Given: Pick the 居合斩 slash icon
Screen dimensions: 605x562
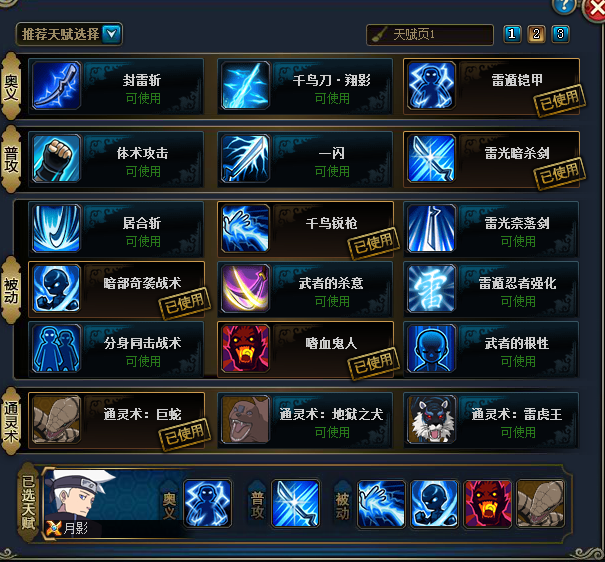Looking at the screenshot, I should (x=56, y=228).
